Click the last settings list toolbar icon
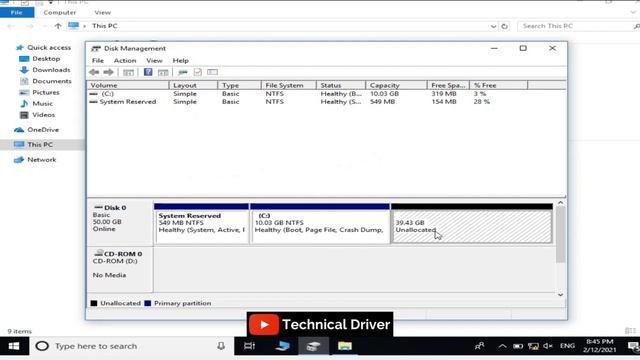This screenshot has height=360, width=640. click(212, 72)
